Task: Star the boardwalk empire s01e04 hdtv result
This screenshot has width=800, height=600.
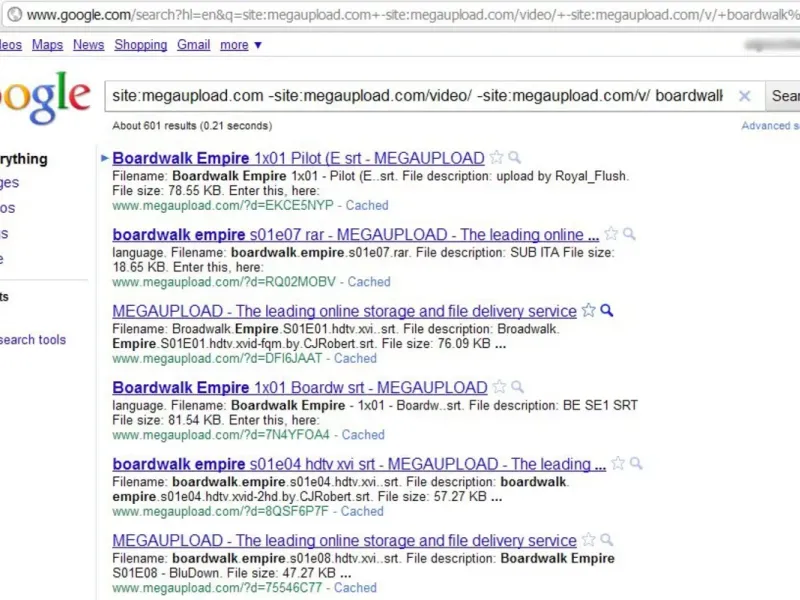Action: [618, 463]
